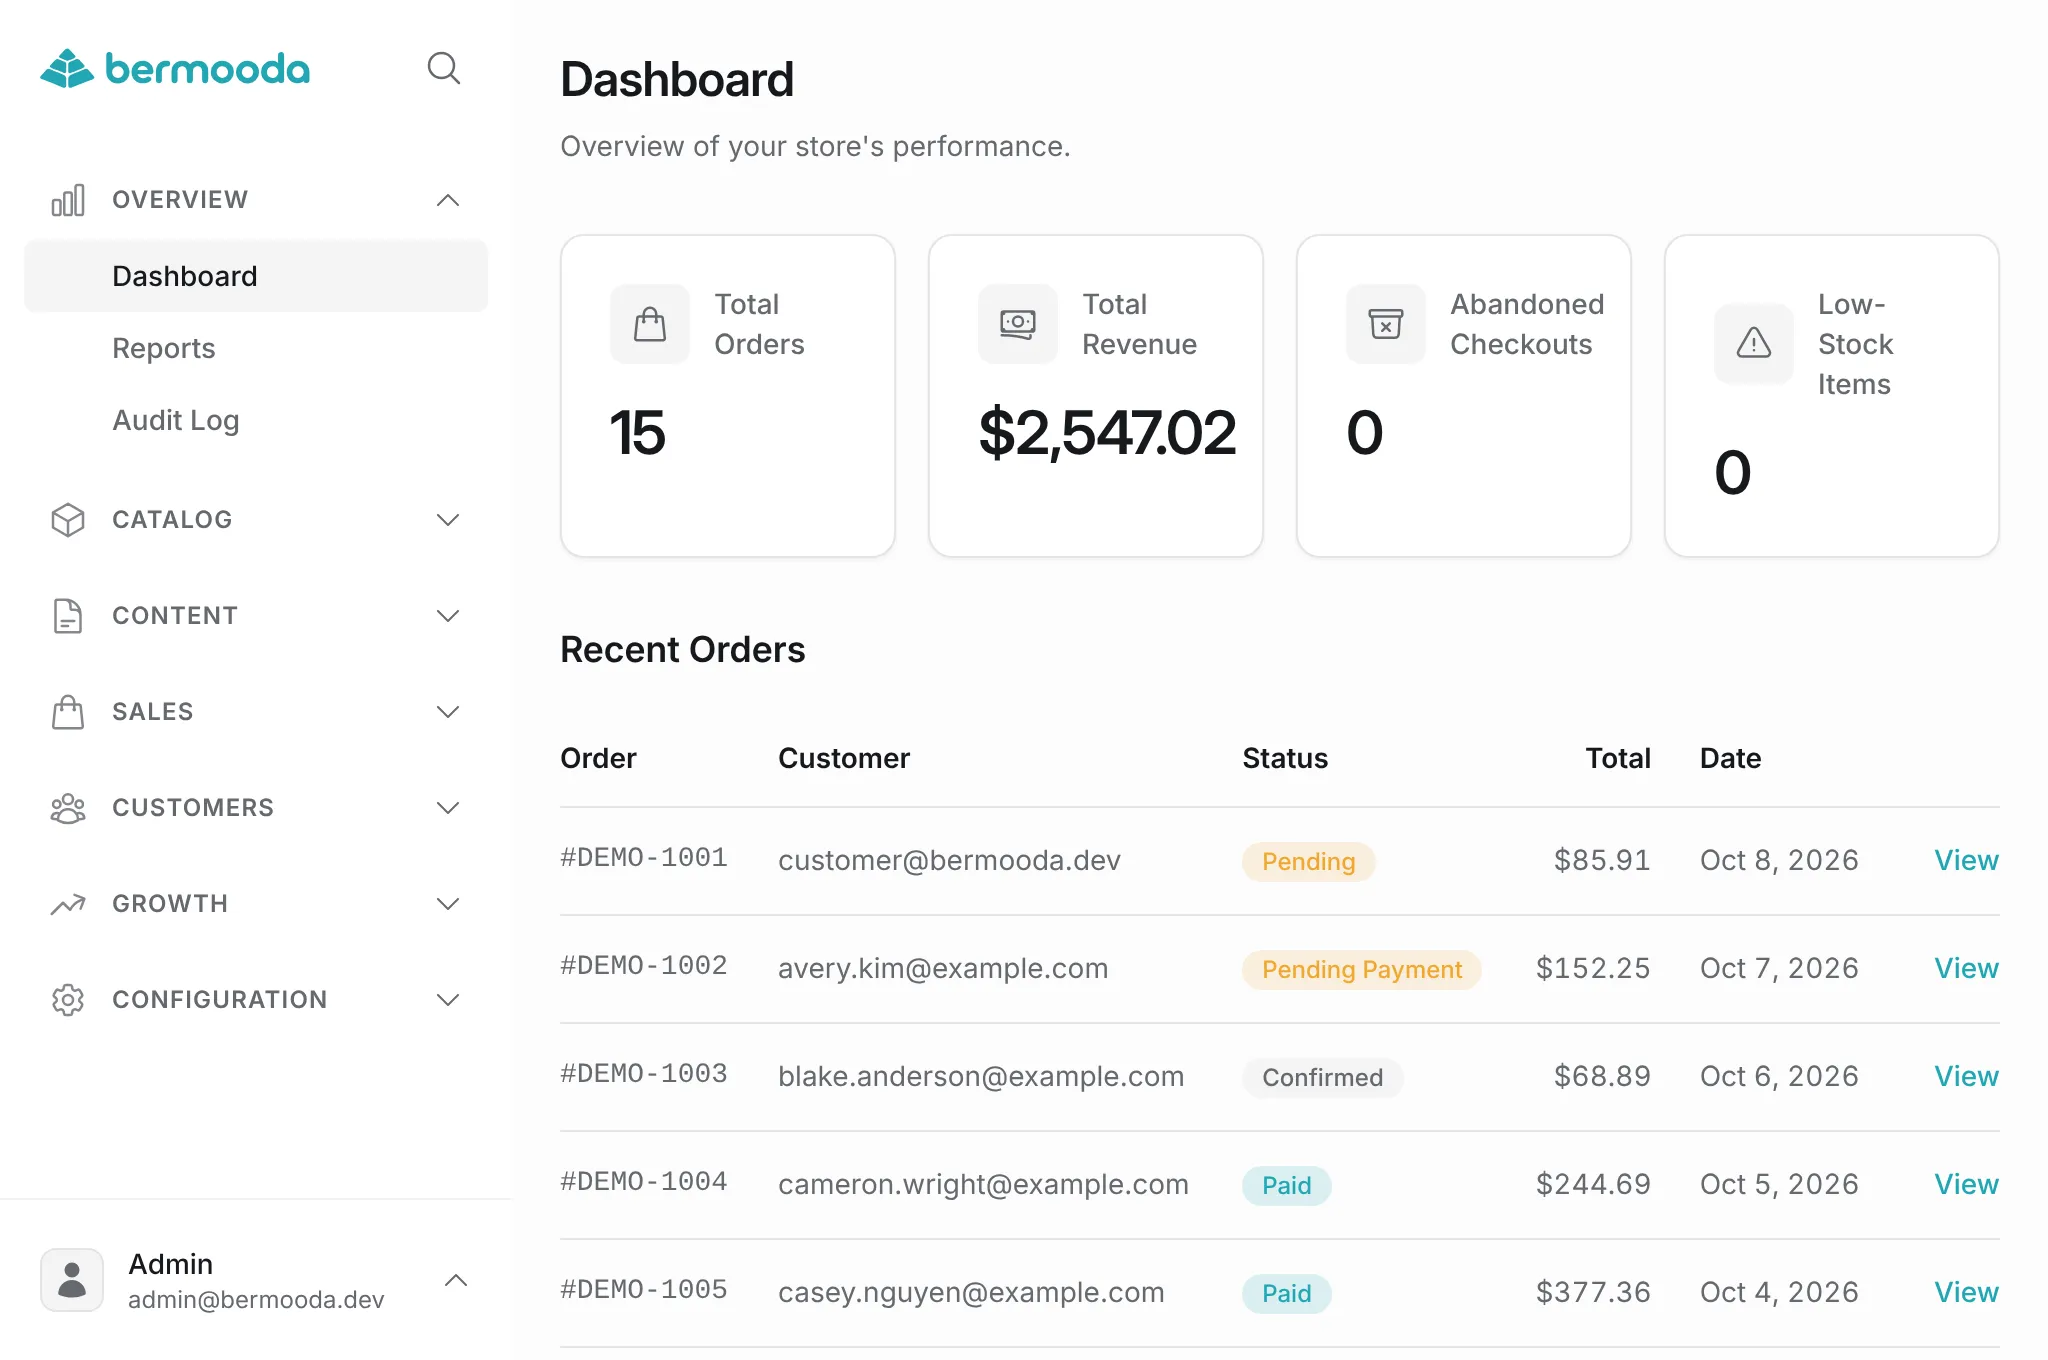Open the Admin account menu chevron
The image size is (2048, 1360).
point(456,1280)
